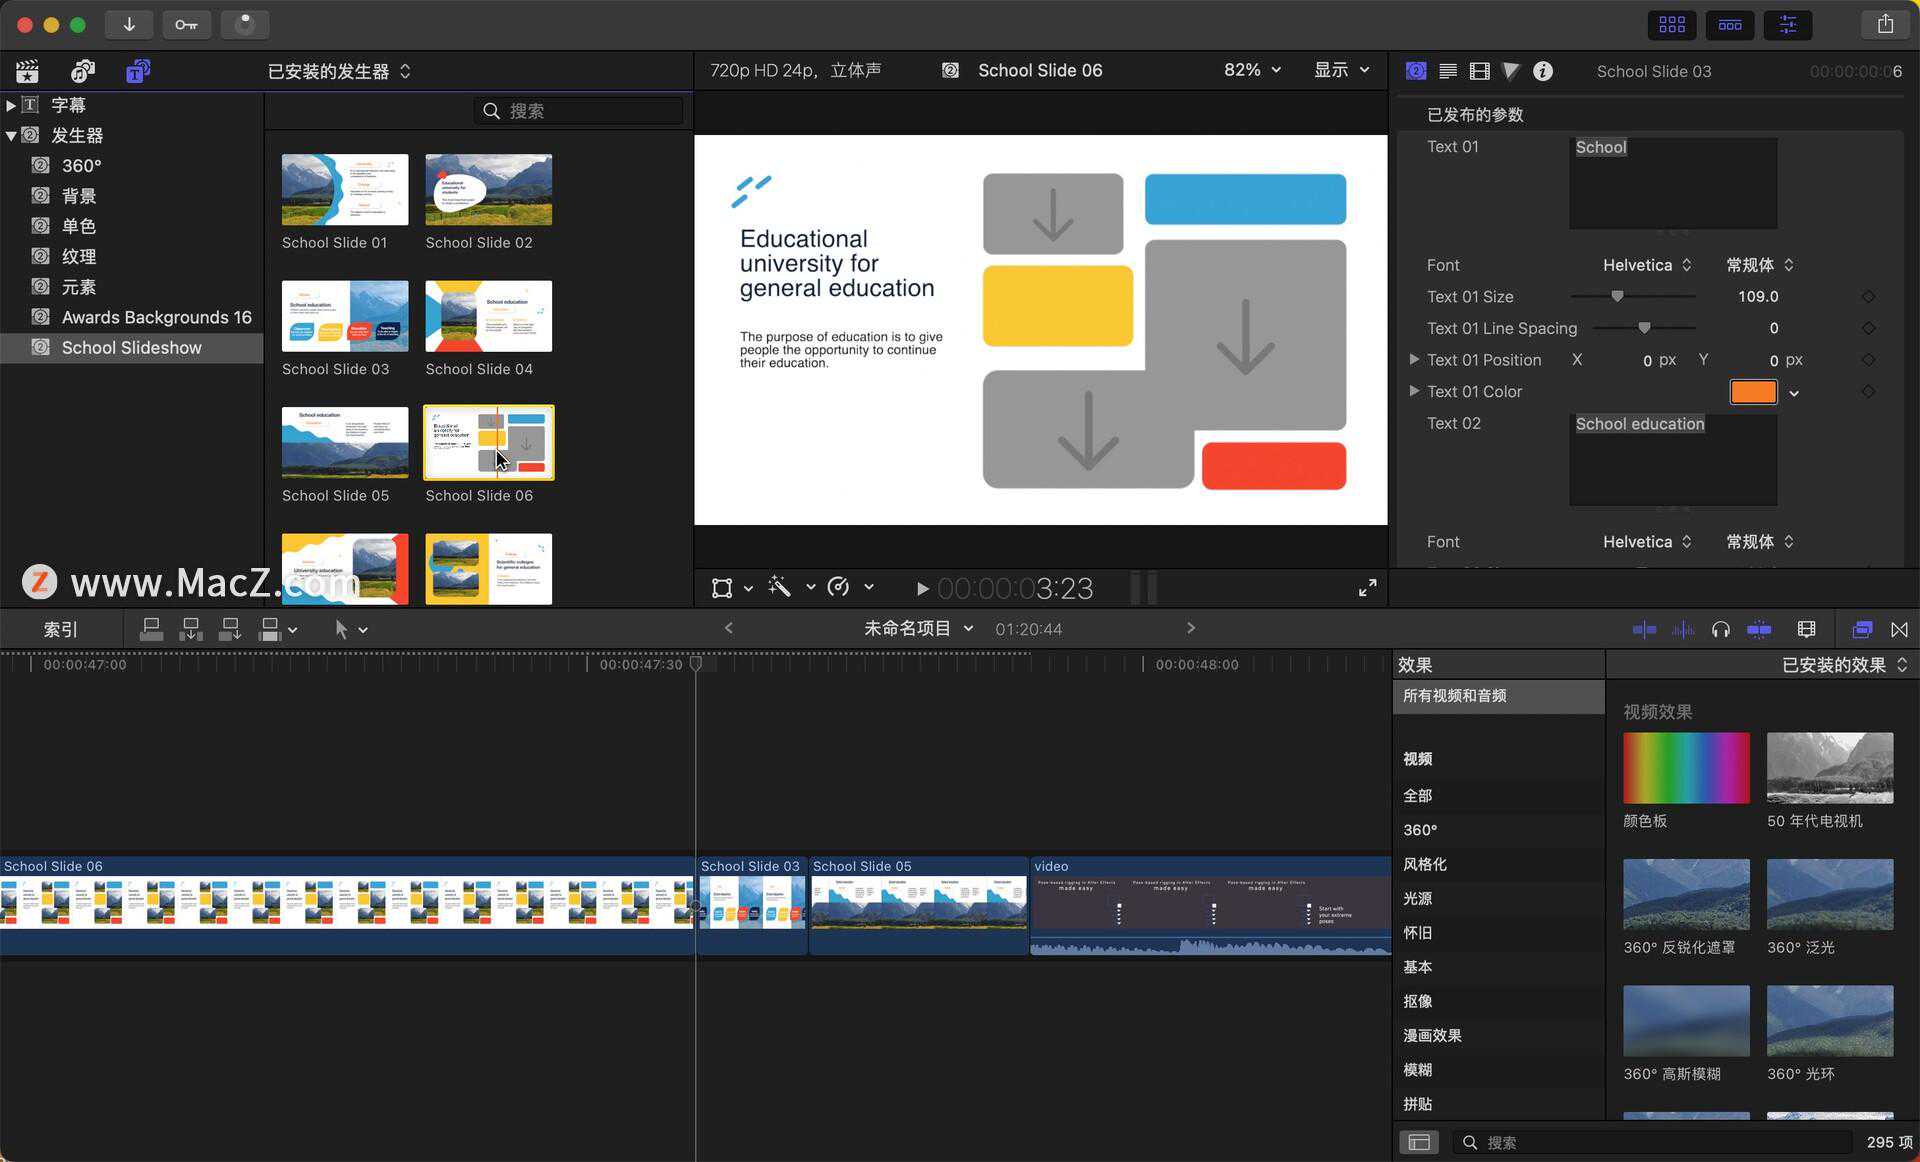Viewport: 1920px width, 1162px height.
Task: Open the 82% zoom dropdown
Action: click(x=1252, y=70)
